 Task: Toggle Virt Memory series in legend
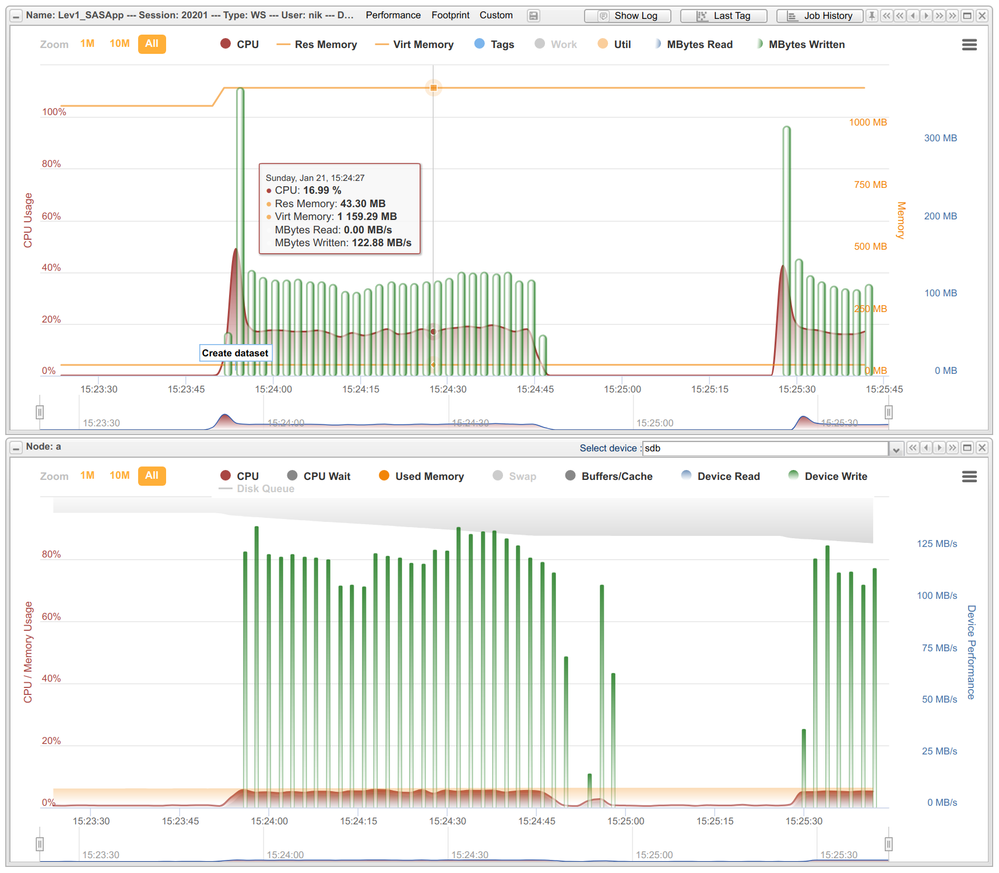[x=414, y=45]
